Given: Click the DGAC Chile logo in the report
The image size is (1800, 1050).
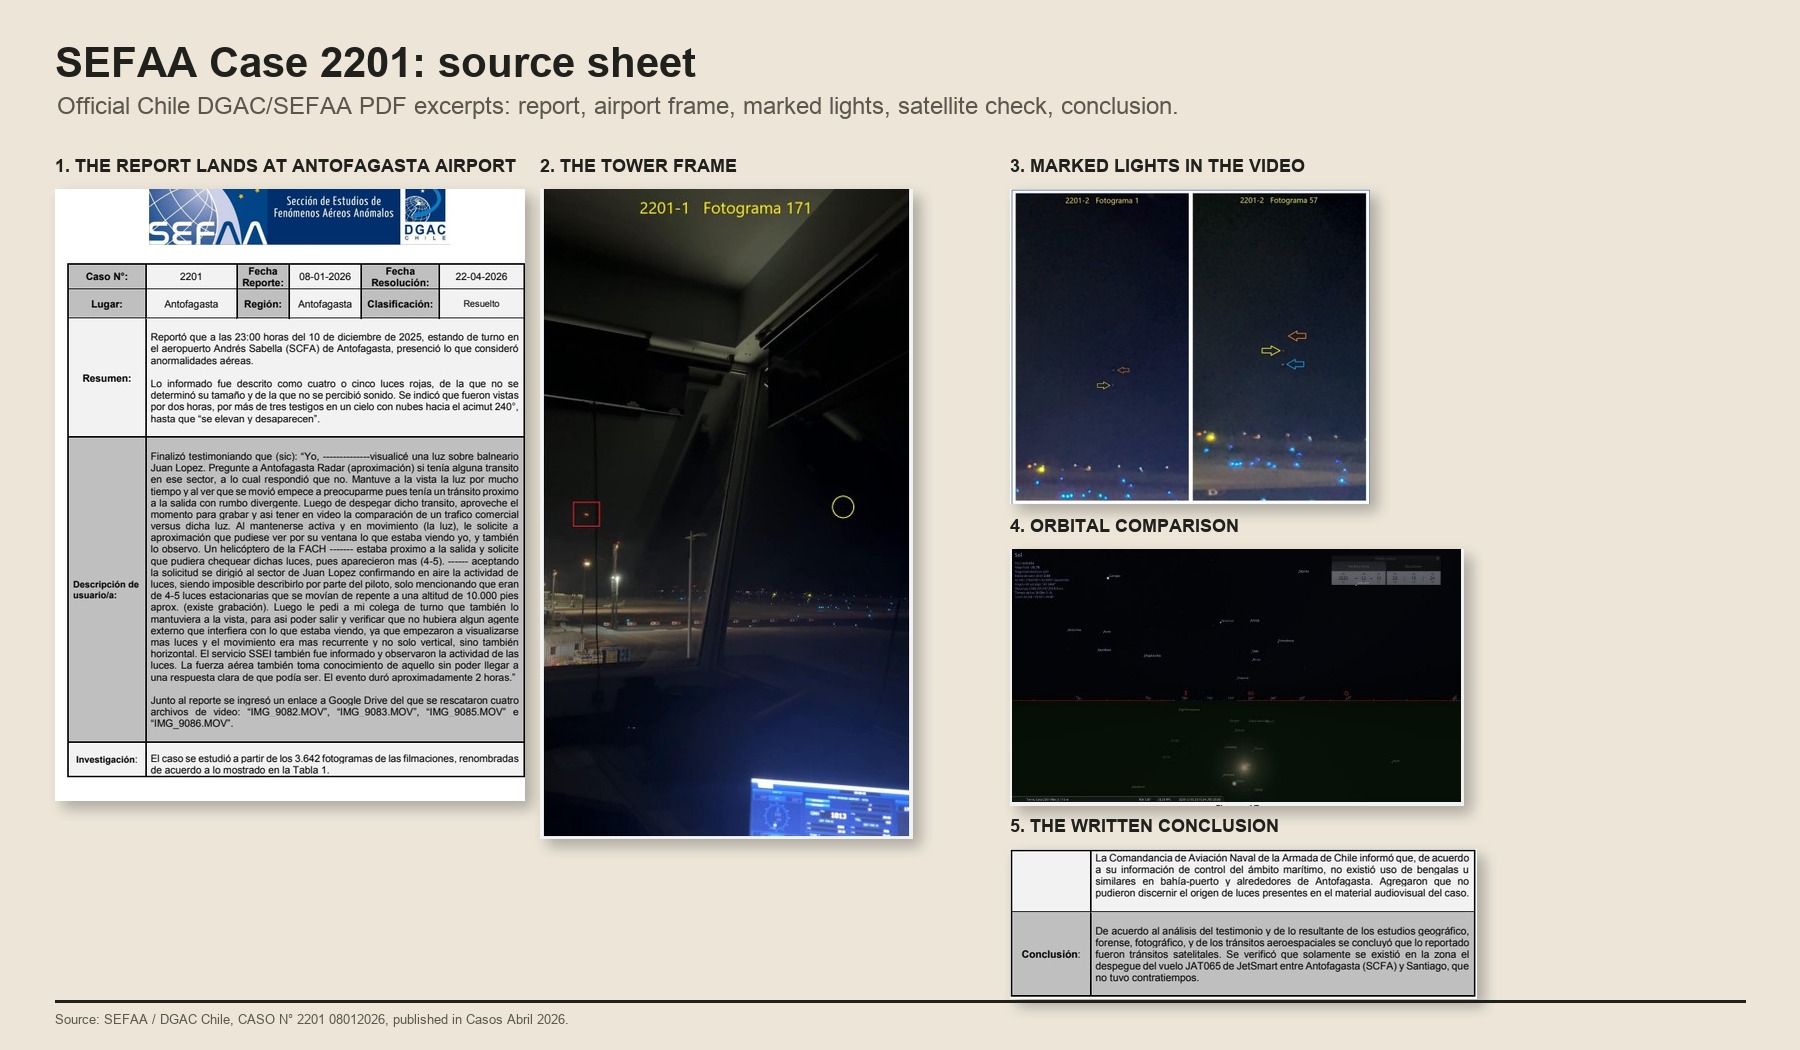Looking at the screenshot, I should [425, 217].
